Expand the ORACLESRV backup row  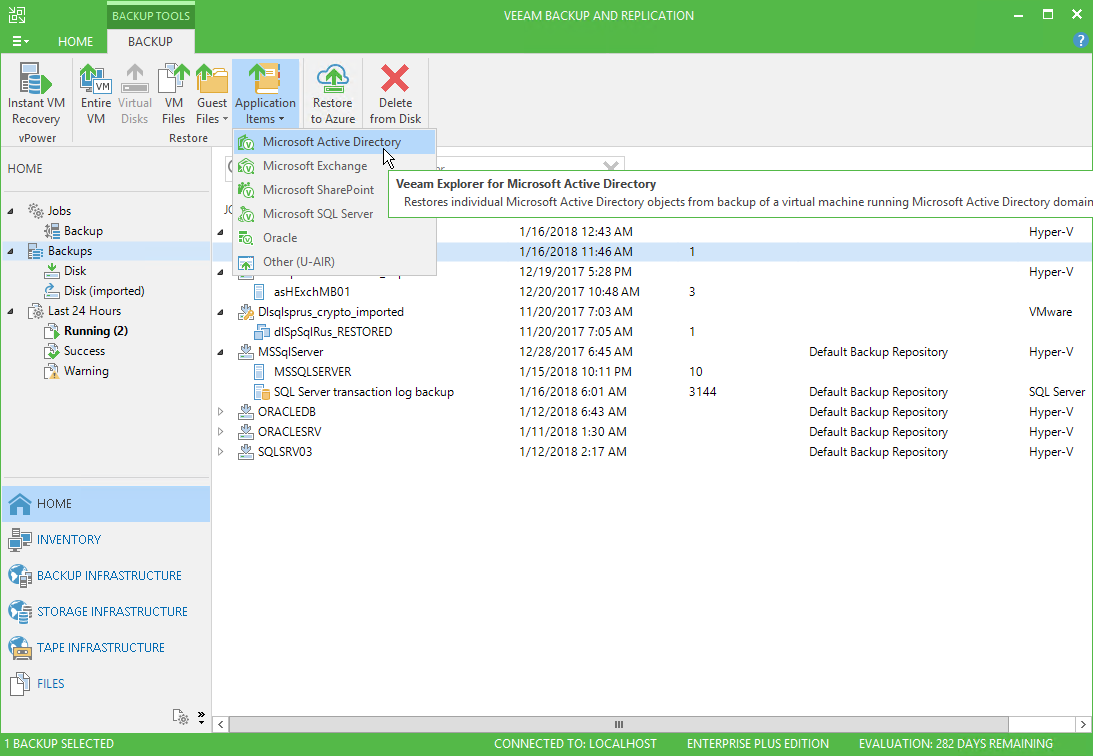tap(220, 432)
